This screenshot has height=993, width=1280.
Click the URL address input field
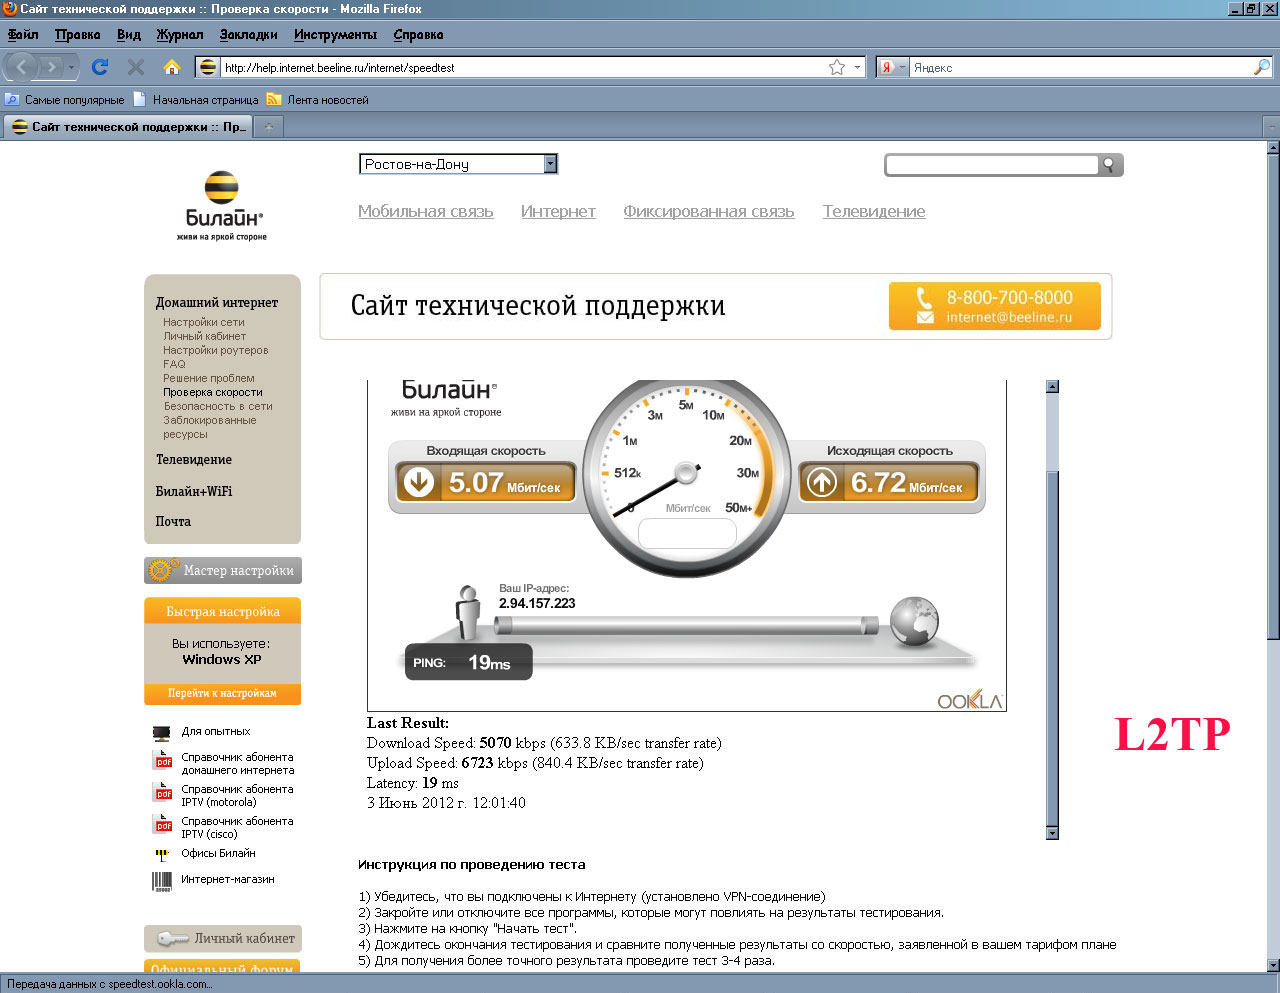pos(524,68)
